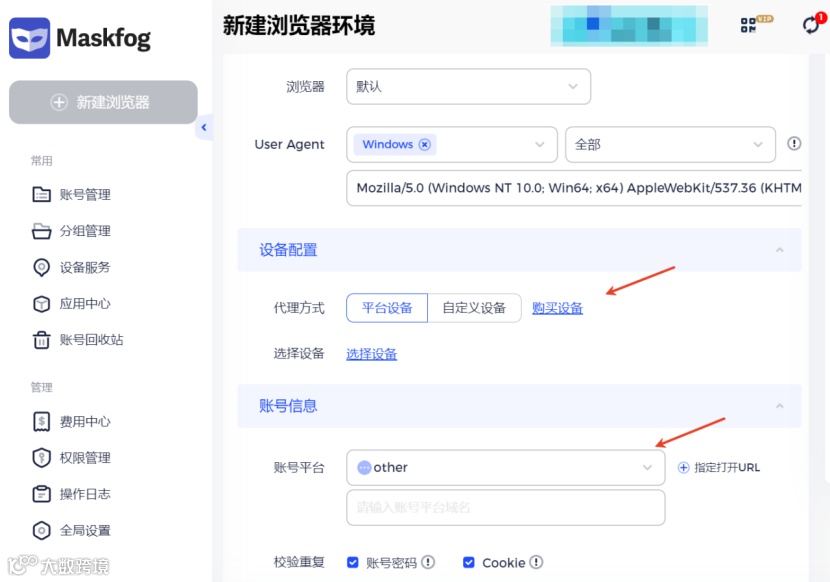The height and width of the screenshot is (582, 830).
Task: Open the 全部 version dropdown
Action: coord(670,145)
